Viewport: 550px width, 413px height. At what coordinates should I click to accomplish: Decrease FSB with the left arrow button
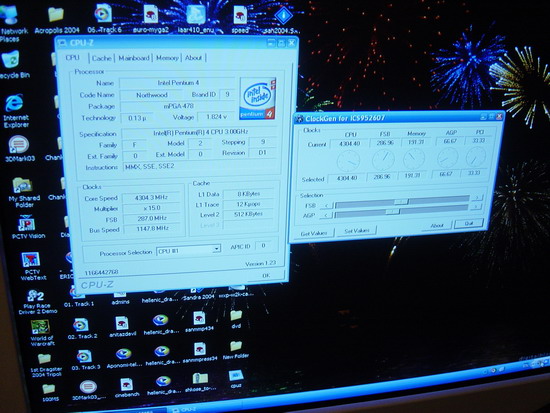point(326,205)
